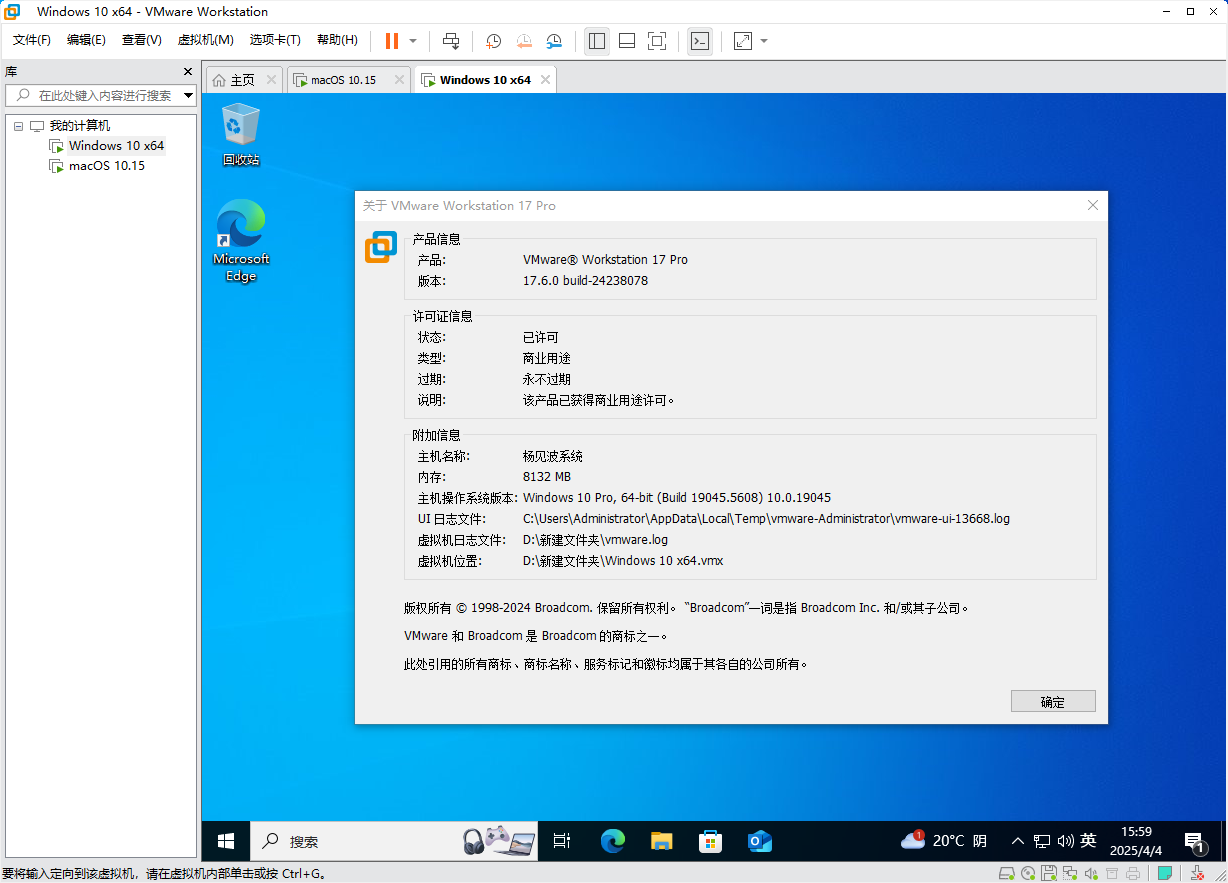This screenshot has width=1228, height=883.
Task: Open the dropdown arrow beside pause button
Action: click(x=413, y=41)
